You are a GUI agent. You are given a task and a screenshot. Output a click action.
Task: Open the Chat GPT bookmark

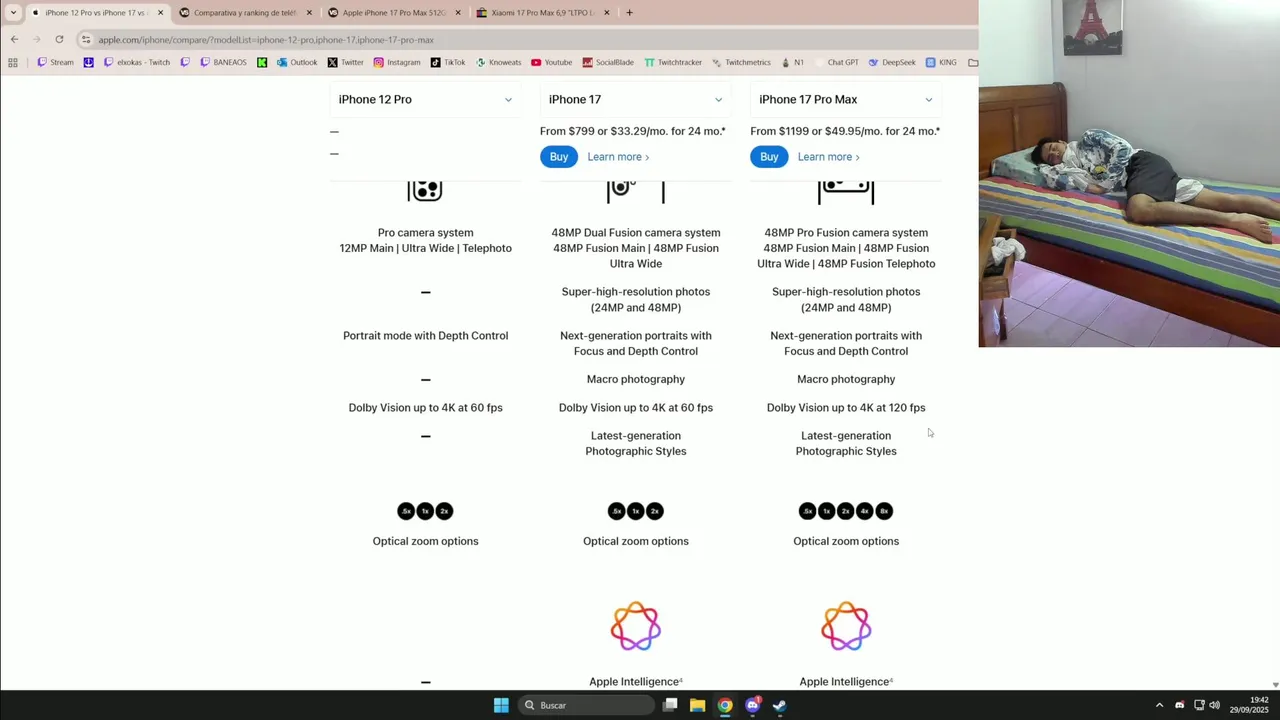coord(836,62)
